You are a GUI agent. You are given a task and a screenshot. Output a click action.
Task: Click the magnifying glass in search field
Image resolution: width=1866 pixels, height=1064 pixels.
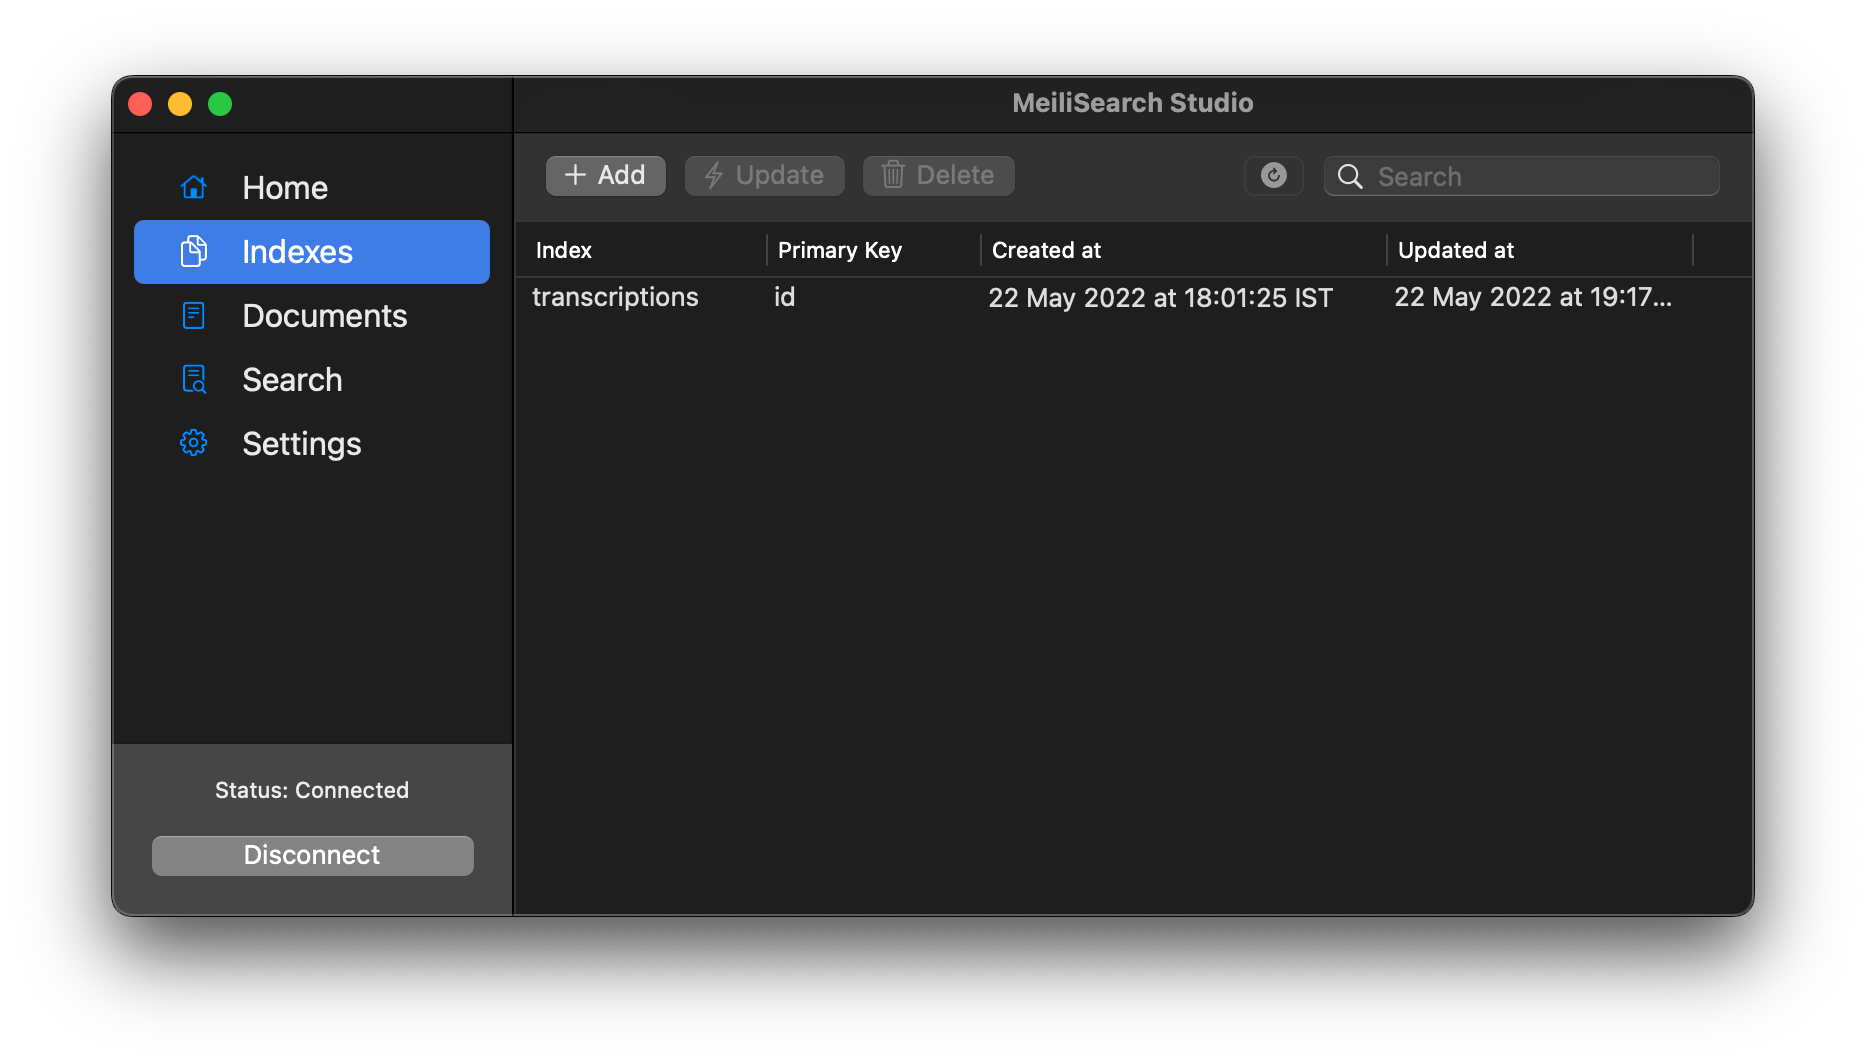1350,177
